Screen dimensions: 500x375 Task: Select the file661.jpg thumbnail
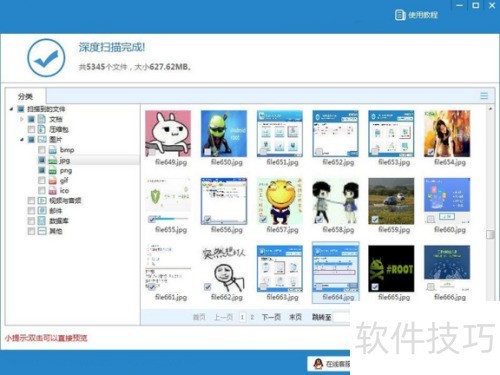(168, 268)
